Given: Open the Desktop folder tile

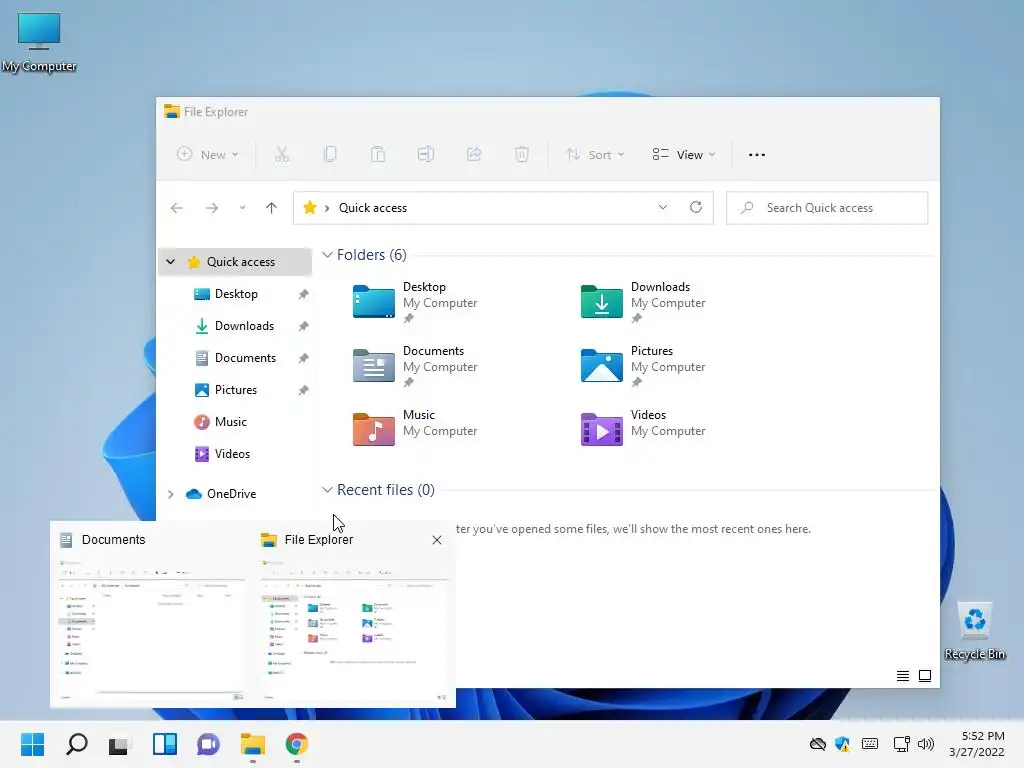Looking at the screenshot, I should (416, 302).
